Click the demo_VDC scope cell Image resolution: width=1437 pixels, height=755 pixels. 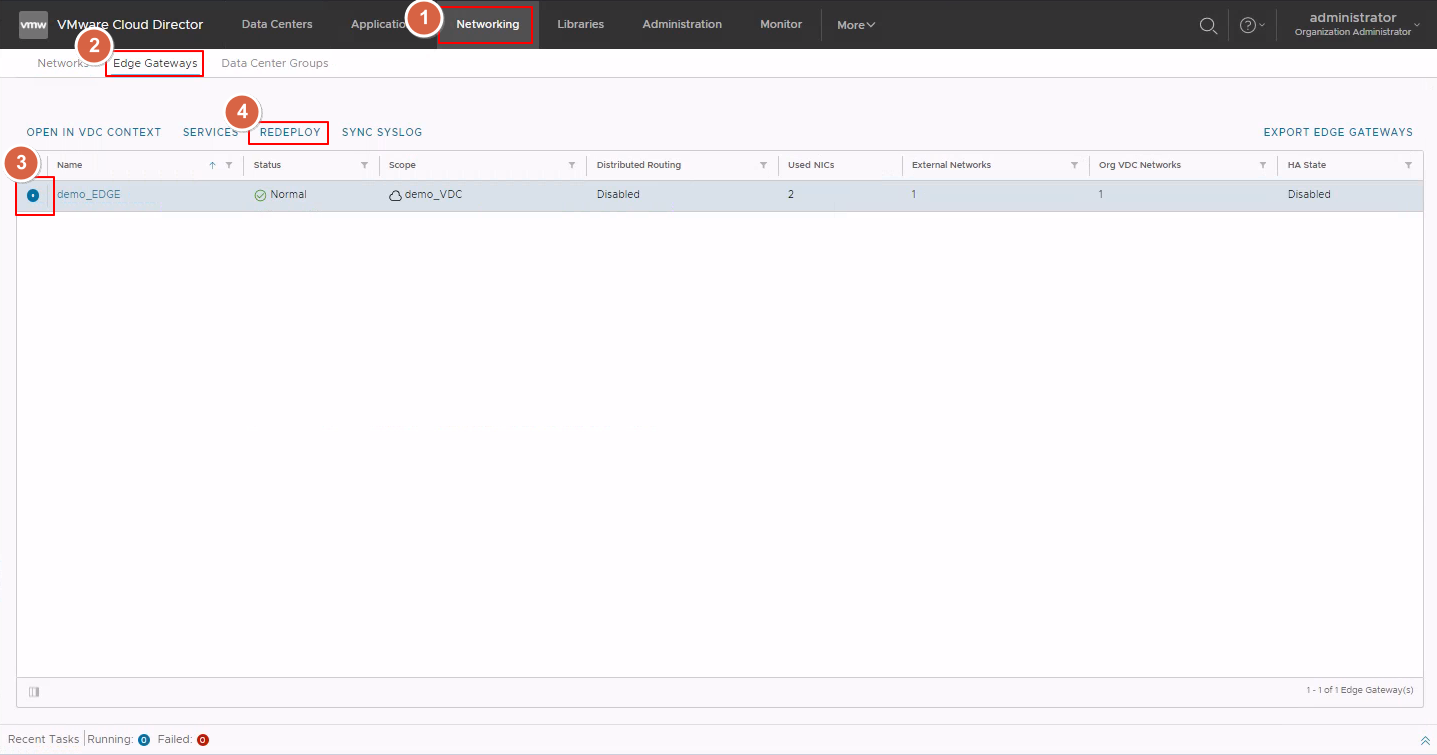433,195
